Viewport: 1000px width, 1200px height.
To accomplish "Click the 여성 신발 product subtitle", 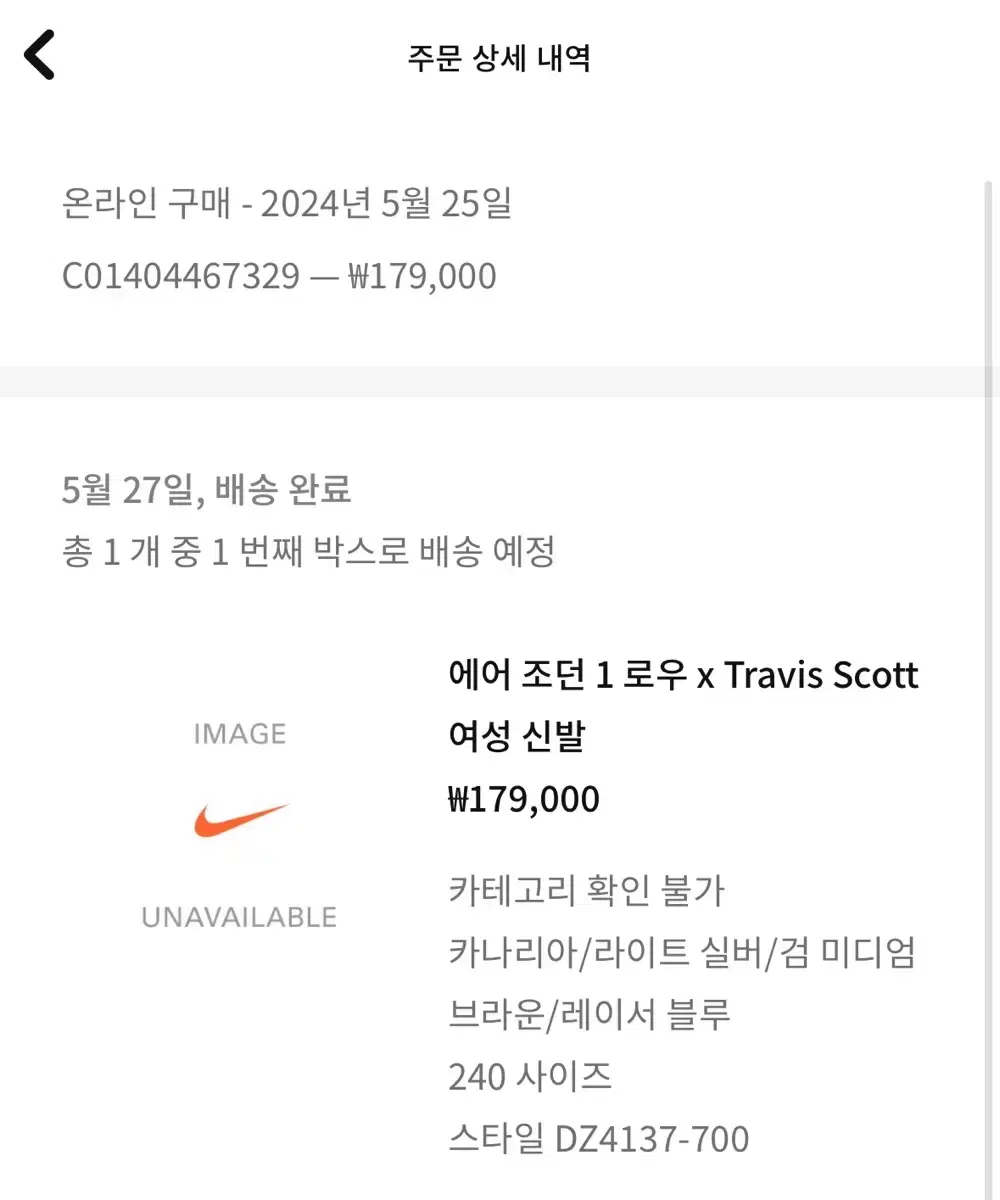I will [x=516, y=738].
